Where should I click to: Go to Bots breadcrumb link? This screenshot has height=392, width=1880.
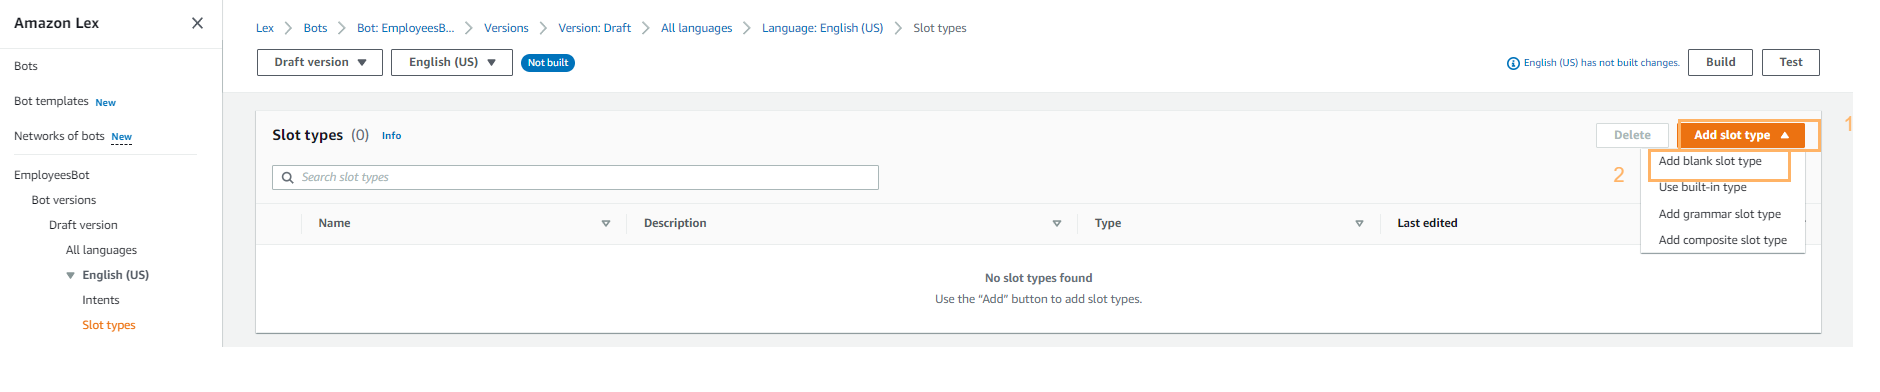tap(316, 28)
